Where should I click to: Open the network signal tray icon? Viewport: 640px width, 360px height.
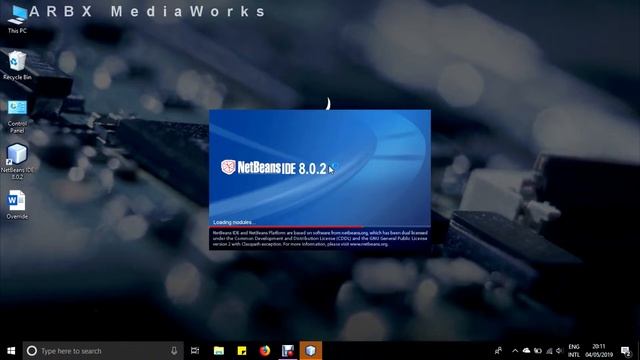click(x=549, y=351)
